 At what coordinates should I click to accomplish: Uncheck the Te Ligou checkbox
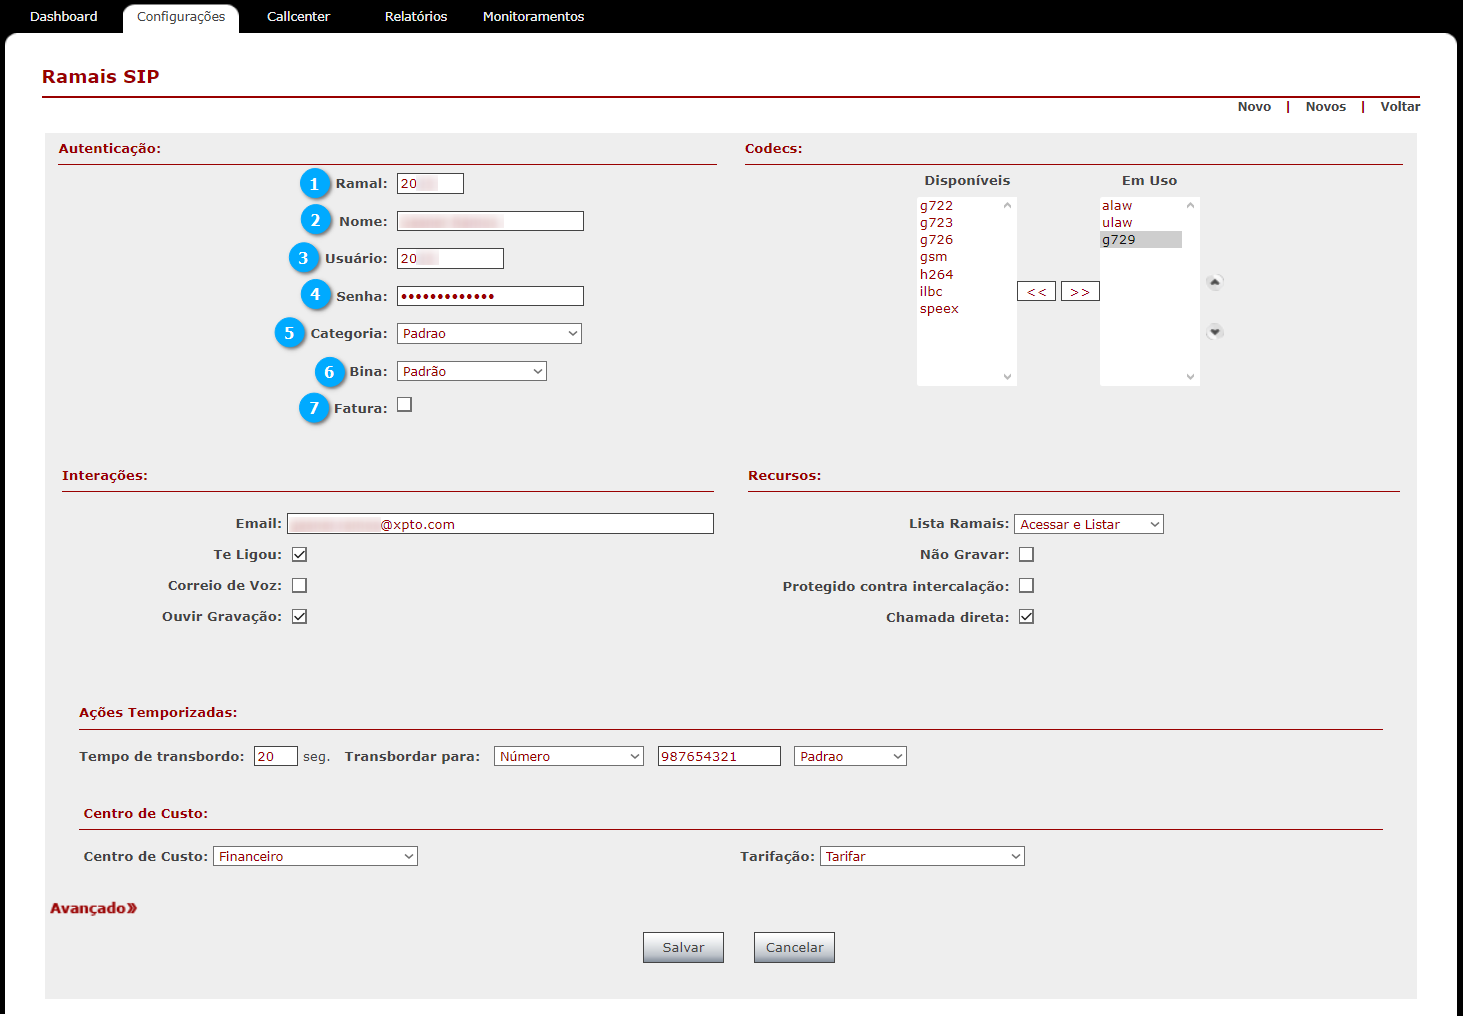click(299, 554)
